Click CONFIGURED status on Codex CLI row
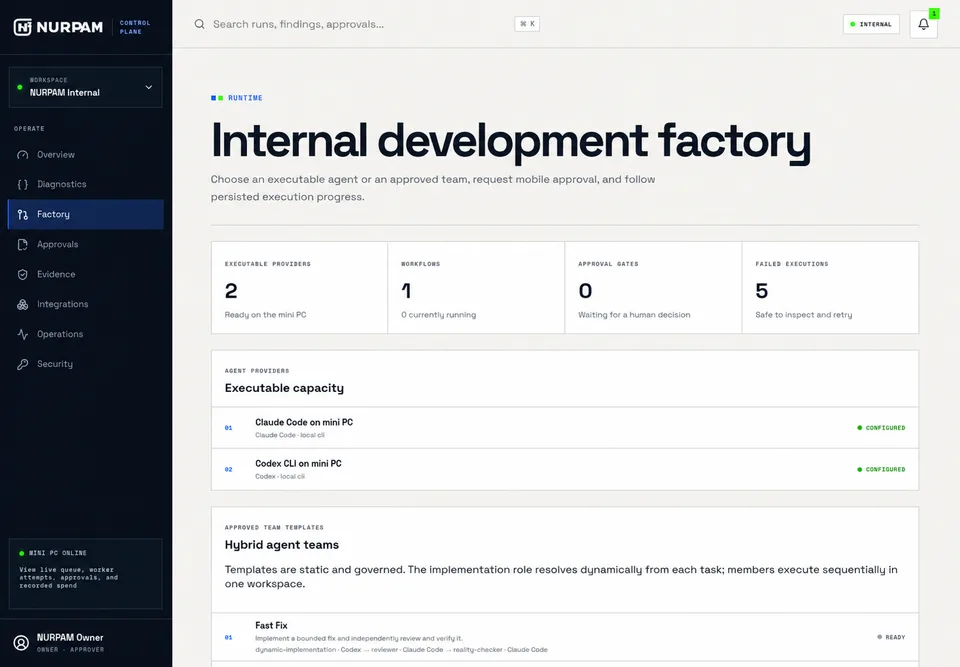Viewport: 960px width, 667px height. click(881, 470)
